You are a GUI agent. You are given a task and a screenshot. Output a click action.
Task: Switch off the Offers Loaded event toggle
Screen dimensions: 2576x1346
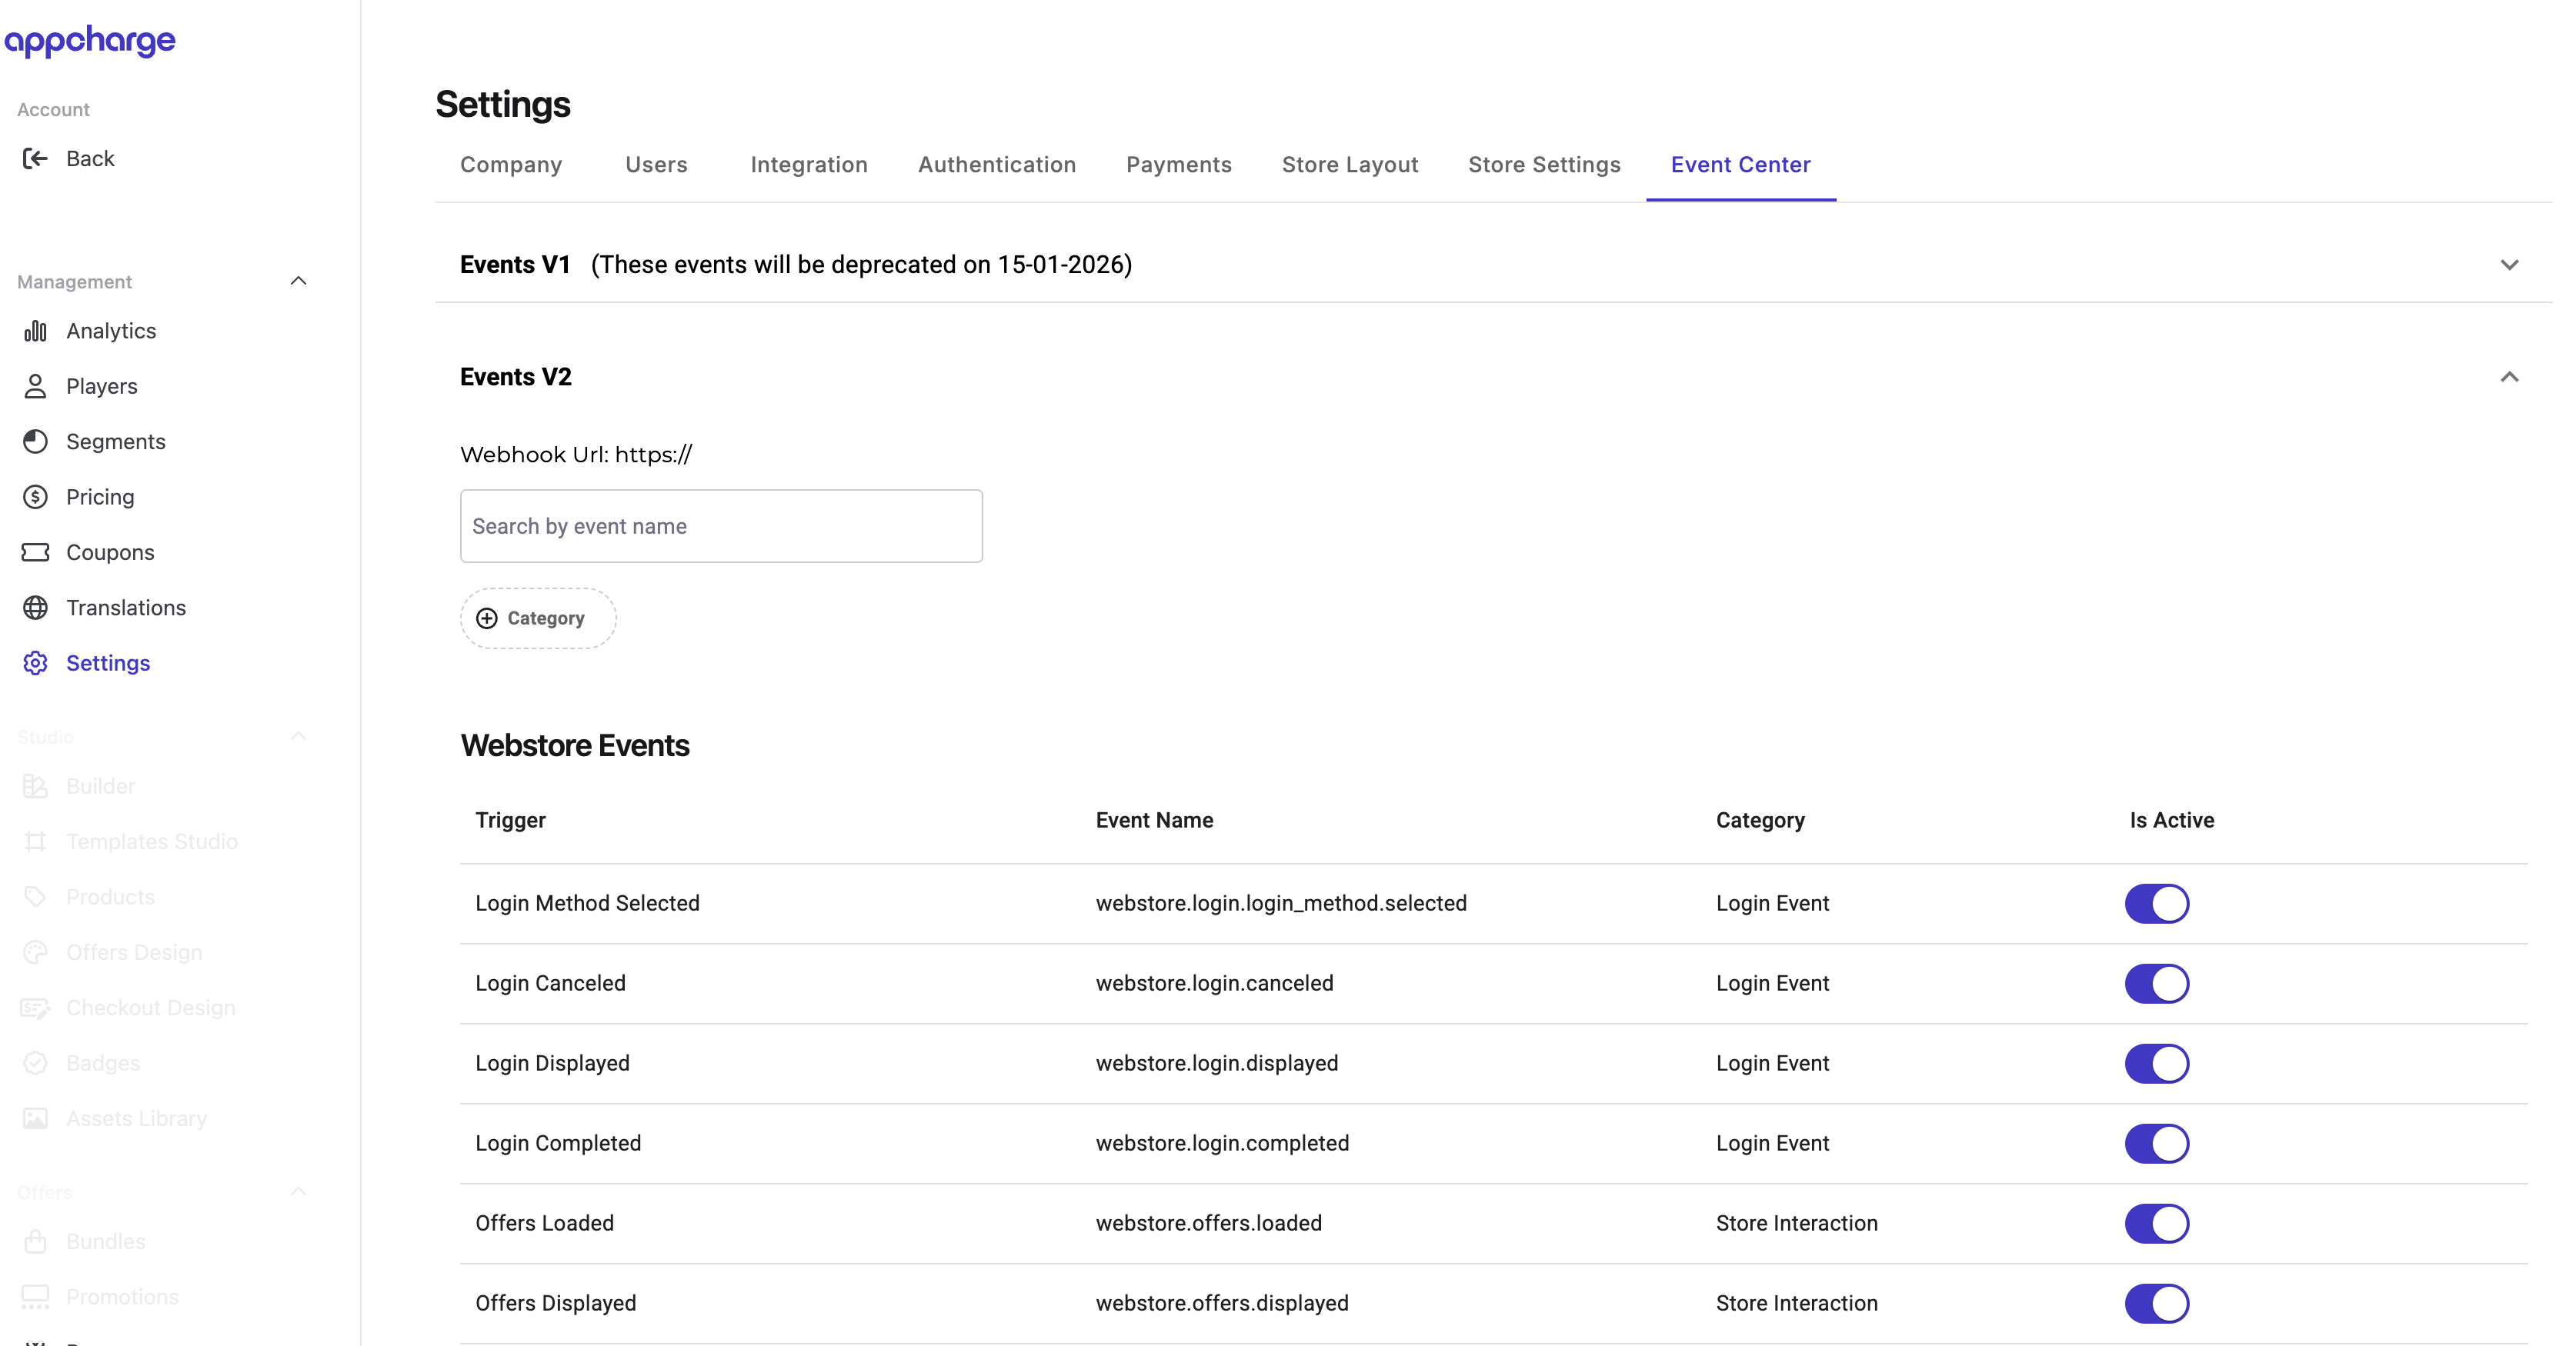click(x=2156, y=1223)
